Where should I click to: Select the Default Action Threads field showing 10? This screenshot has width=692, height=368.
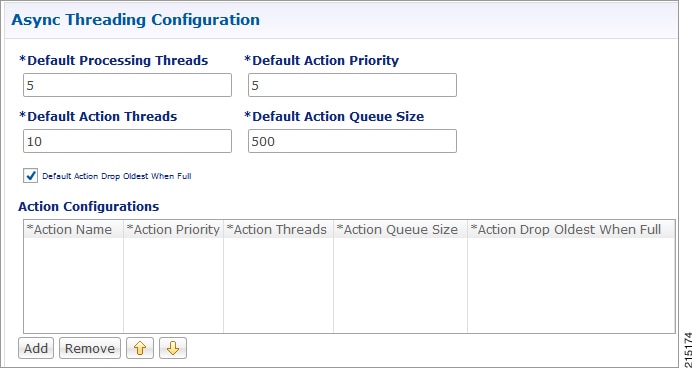tap(127, 141)
